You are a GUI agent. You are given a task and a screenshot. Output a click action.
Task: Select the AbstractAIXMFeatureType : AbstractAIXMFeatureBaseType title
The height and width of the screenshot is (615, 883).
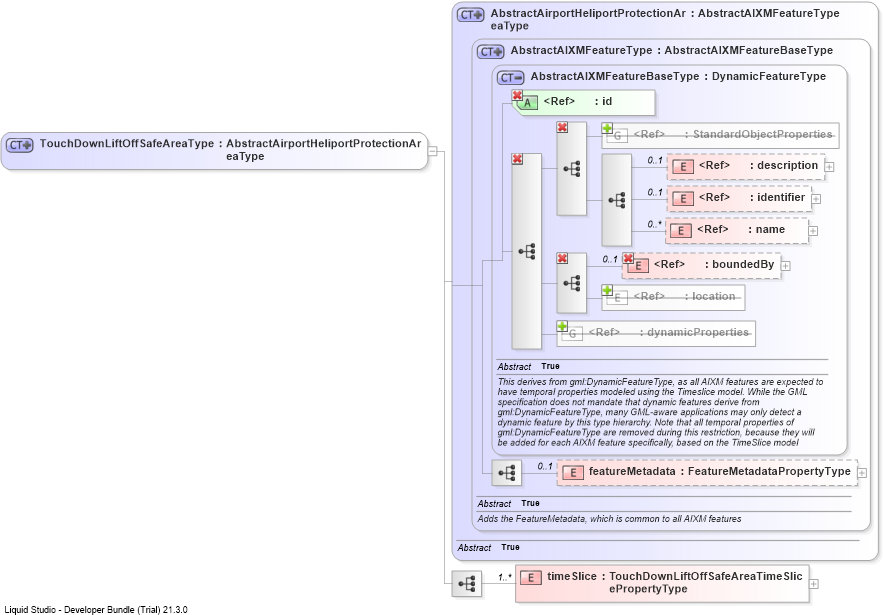[671, 51]
